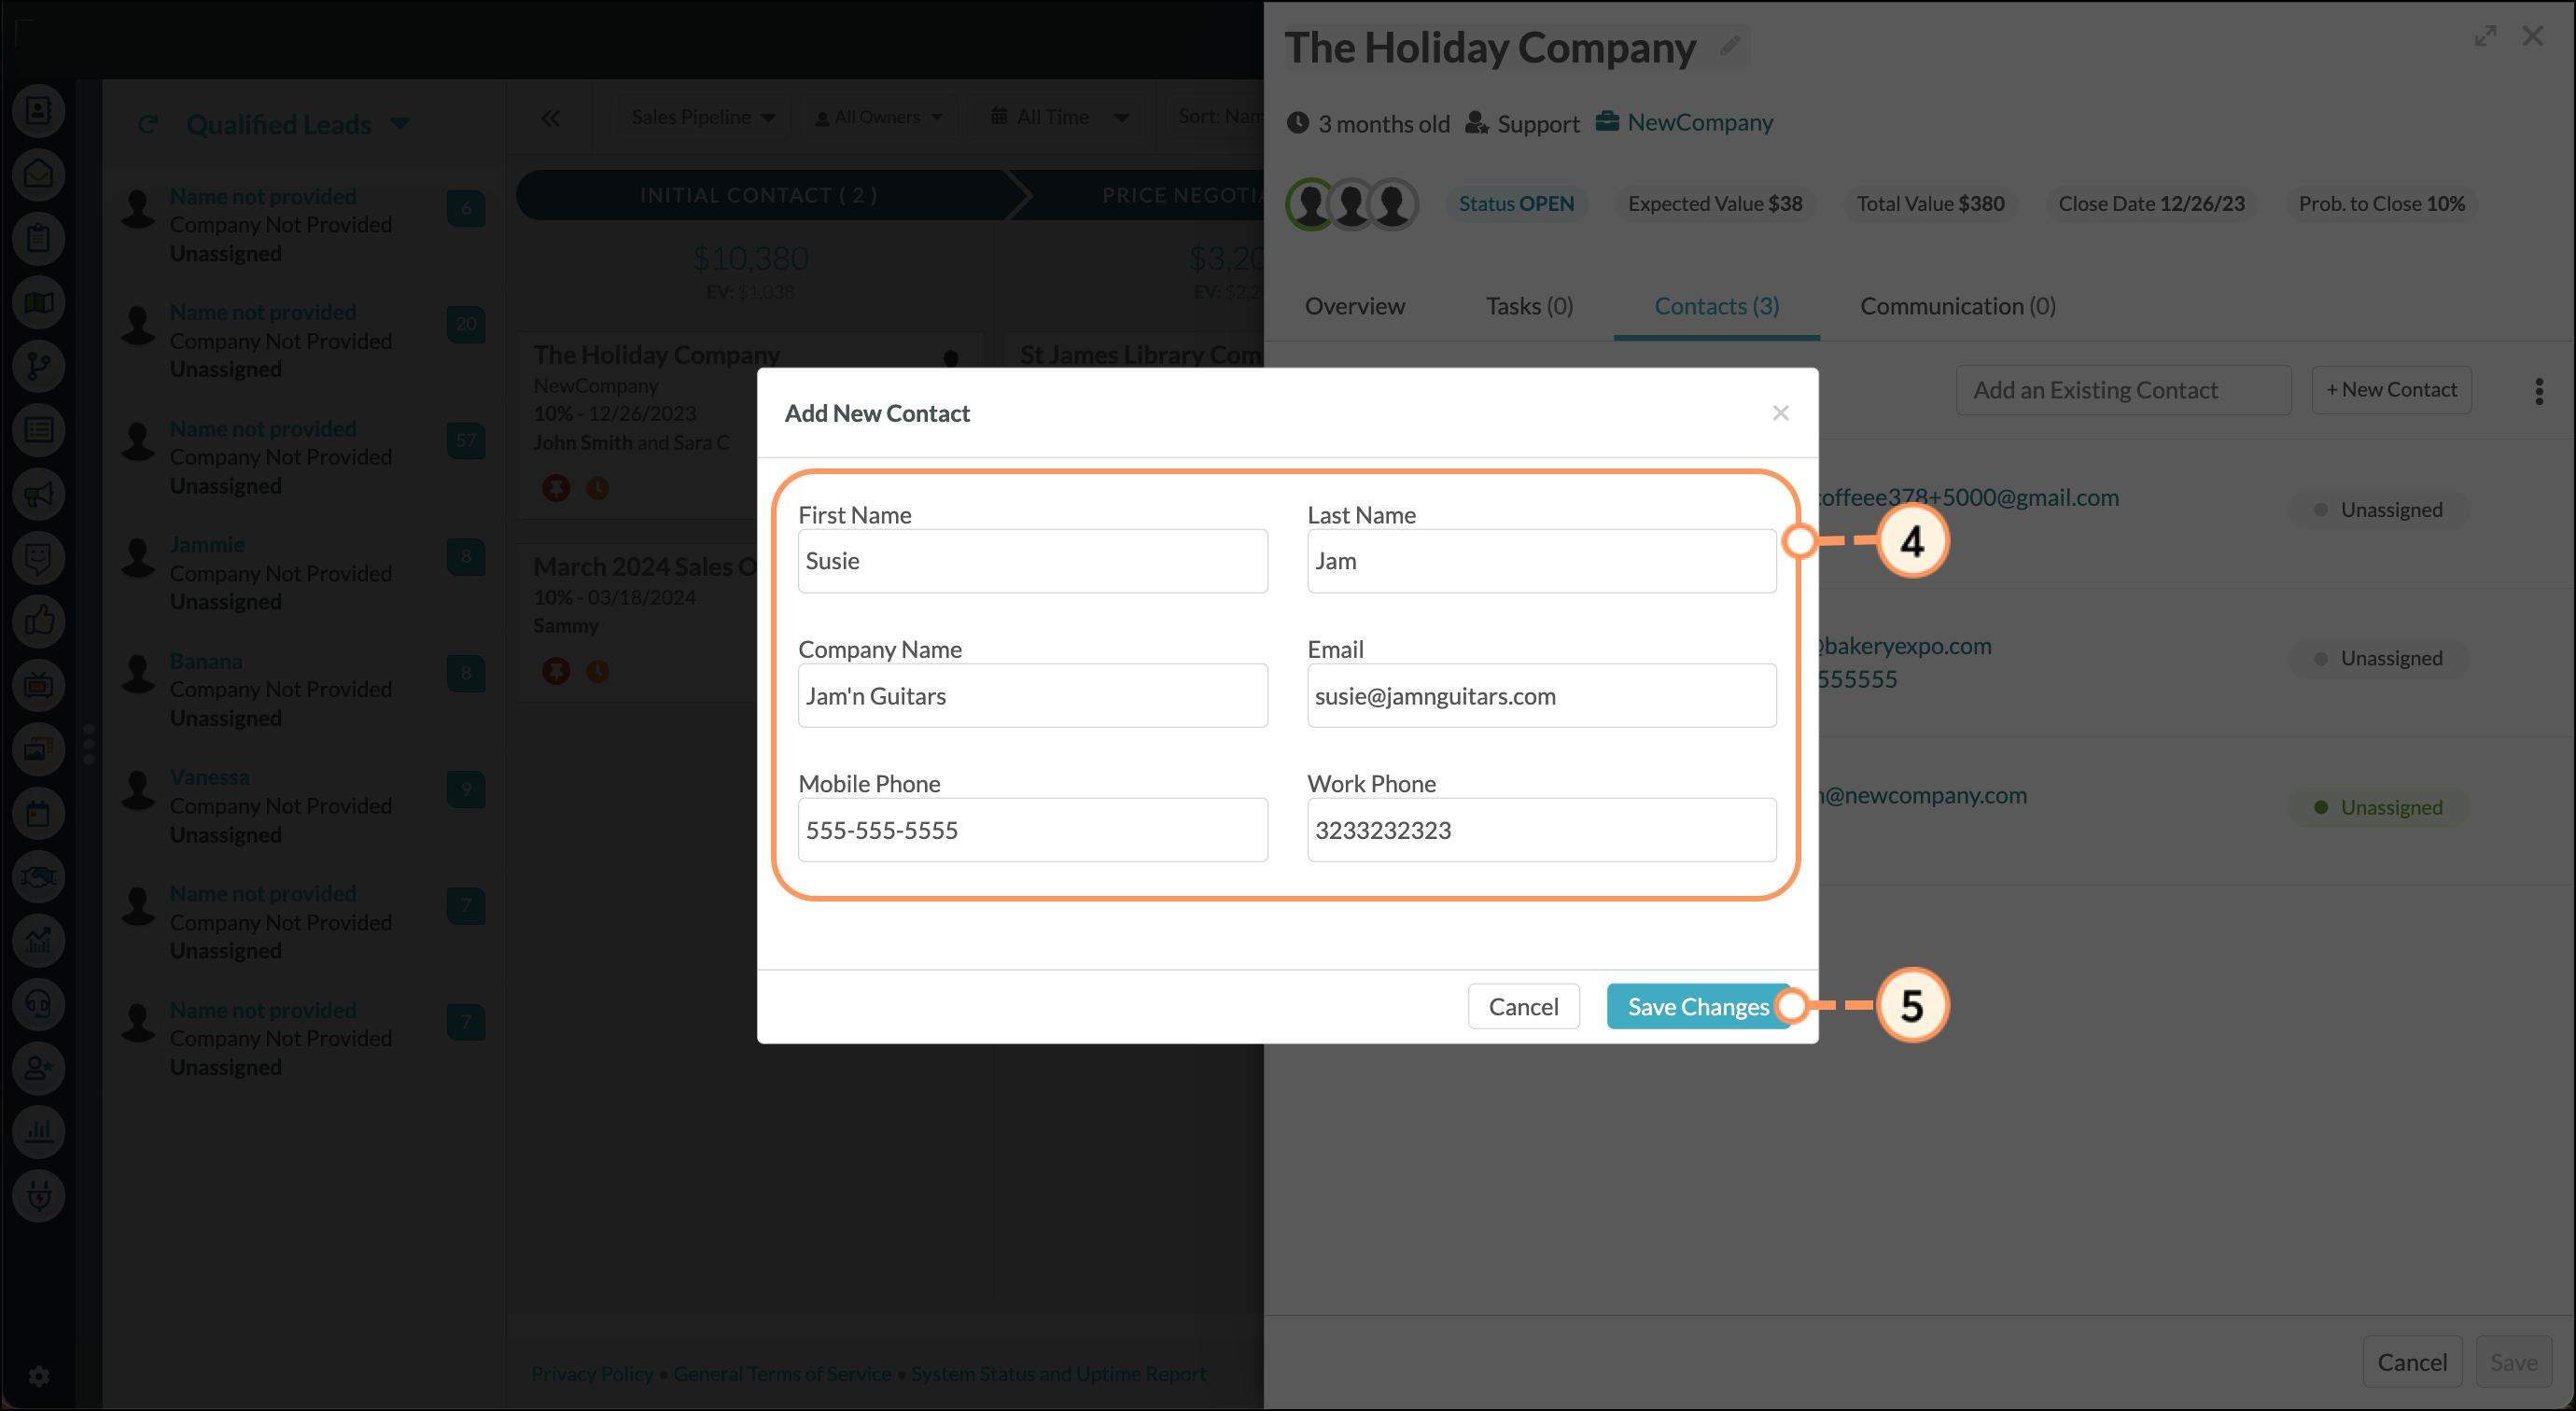The height and width of the screenshot is (1411, 2576).
Task: Click the pencil icon beside The Holiday Company
Action: (x=1730, y=46)
